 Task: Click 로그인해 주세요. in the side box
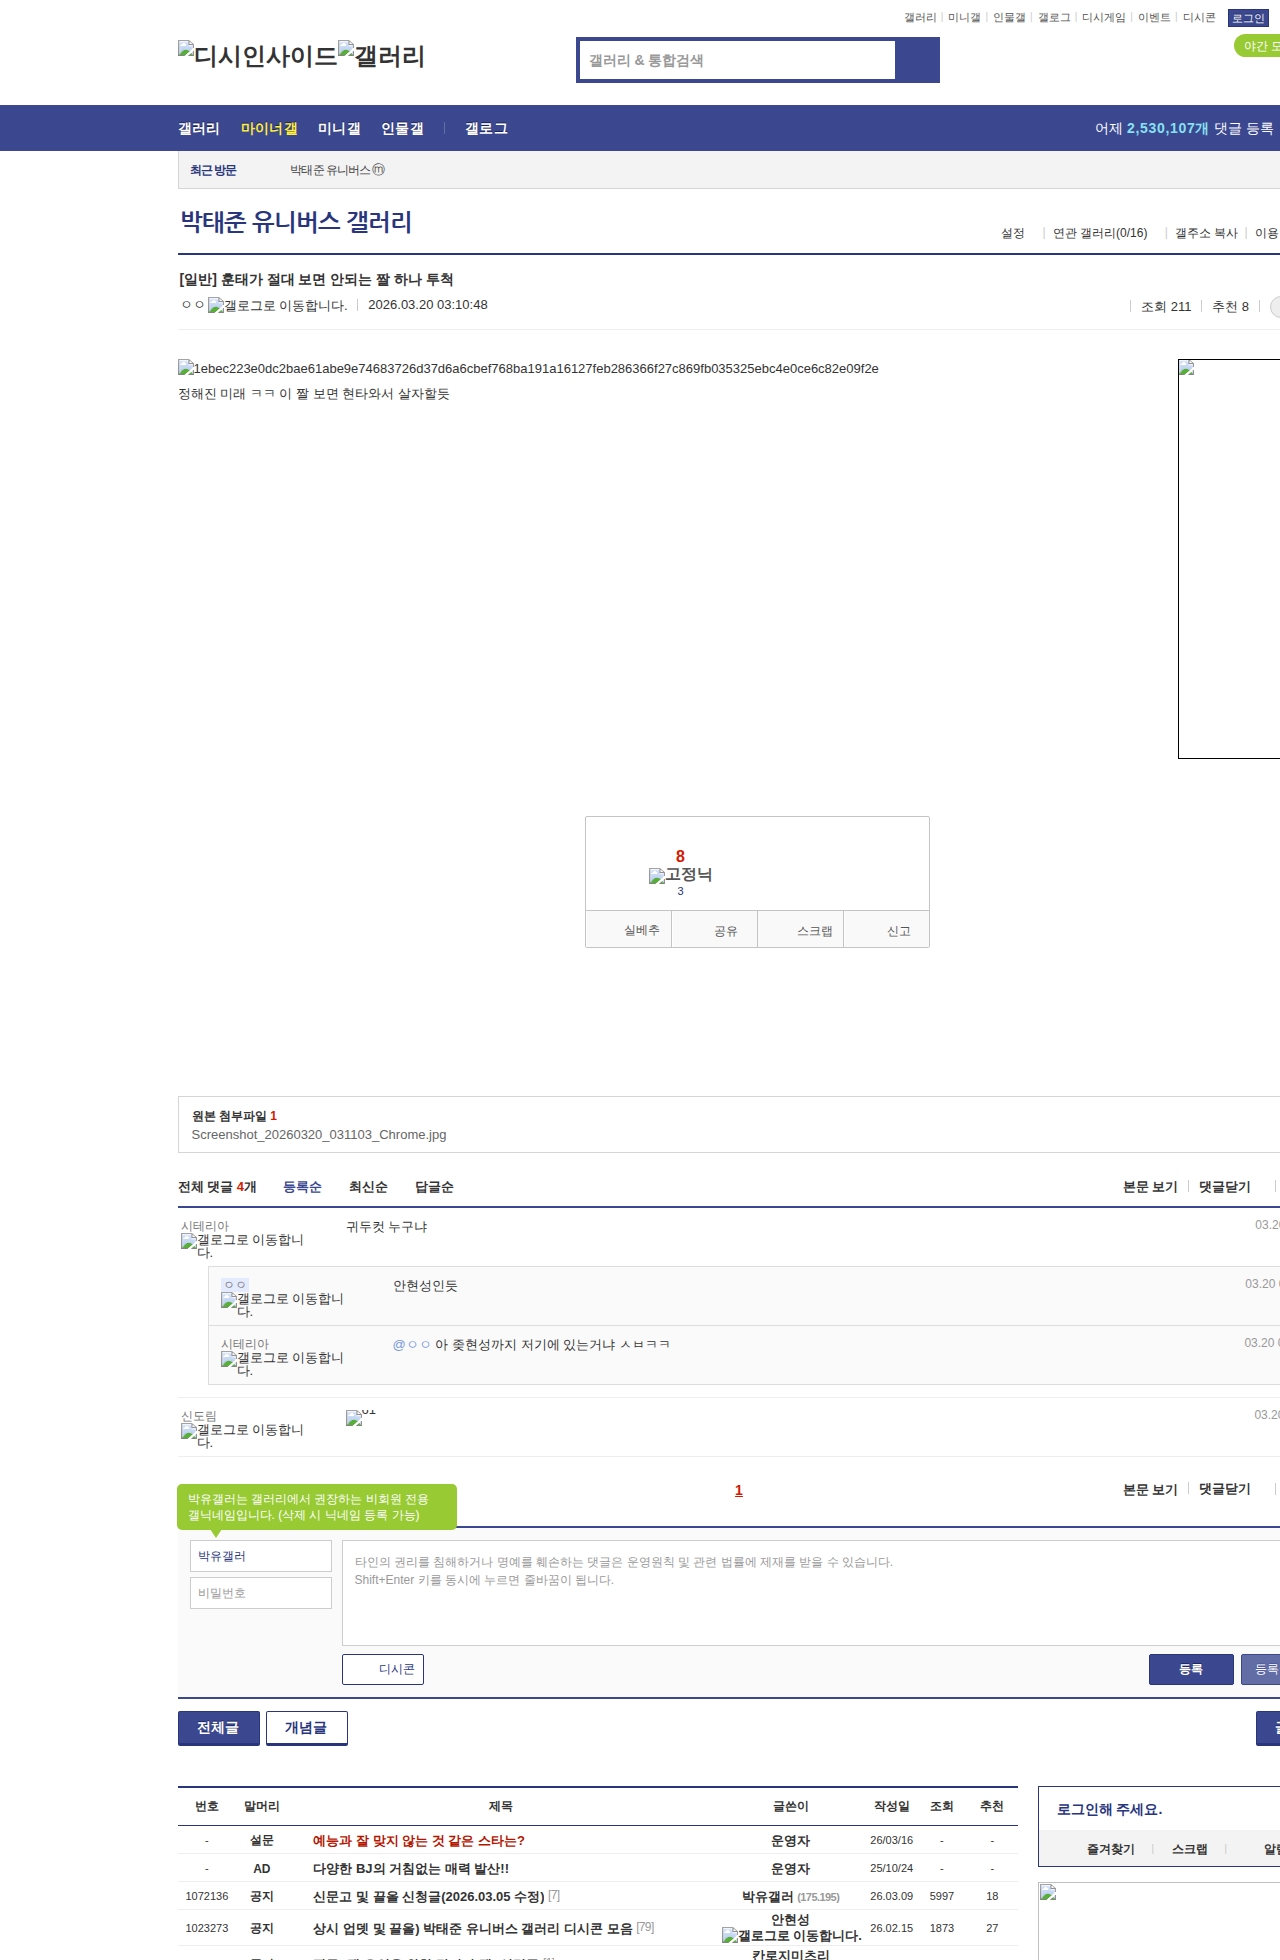tap(1109, 1809)
